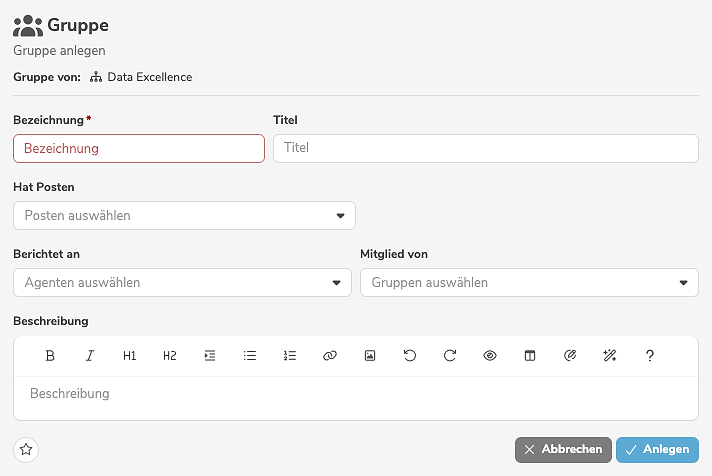Expand the Berichtet an agent selector
712x476 pixels.
coord(182,283)
